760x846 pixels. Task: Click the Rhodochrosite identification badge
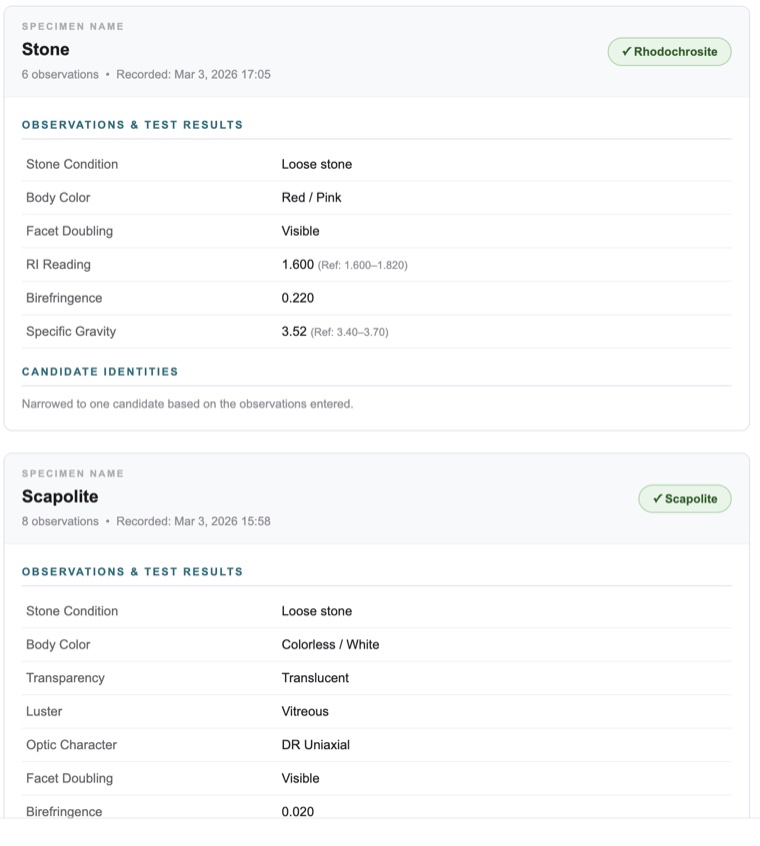669,52
